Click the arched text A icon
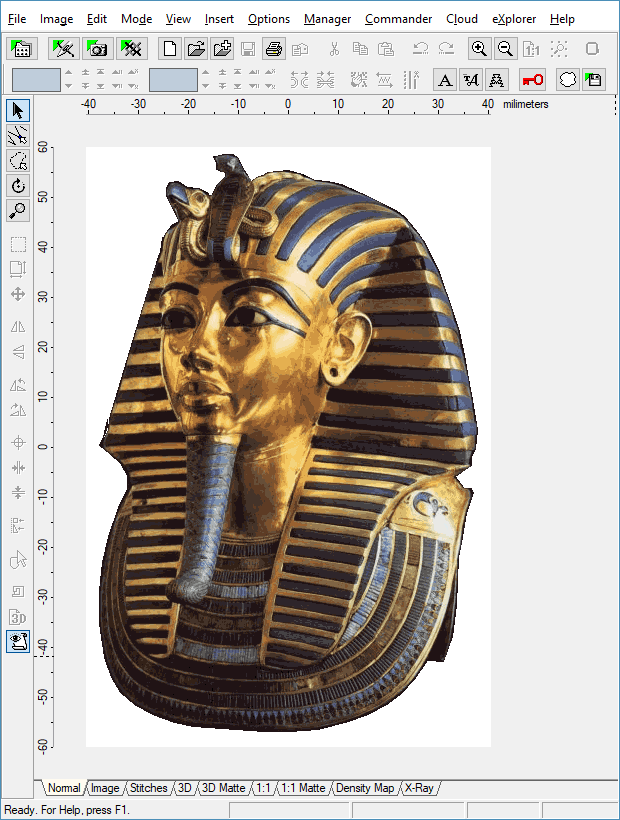The width and height of the screenshot is (620, 820). (496, 80)
